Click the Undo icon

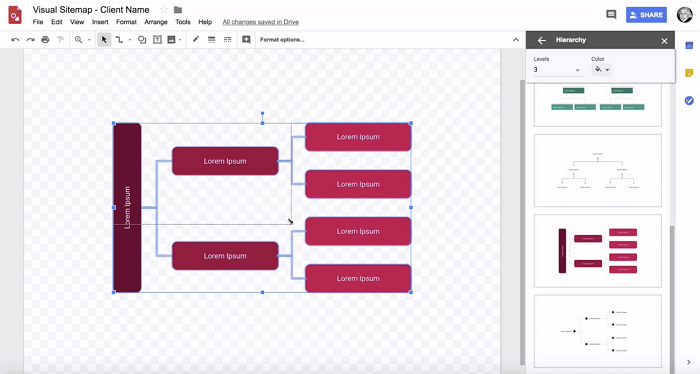coord(15,40)
